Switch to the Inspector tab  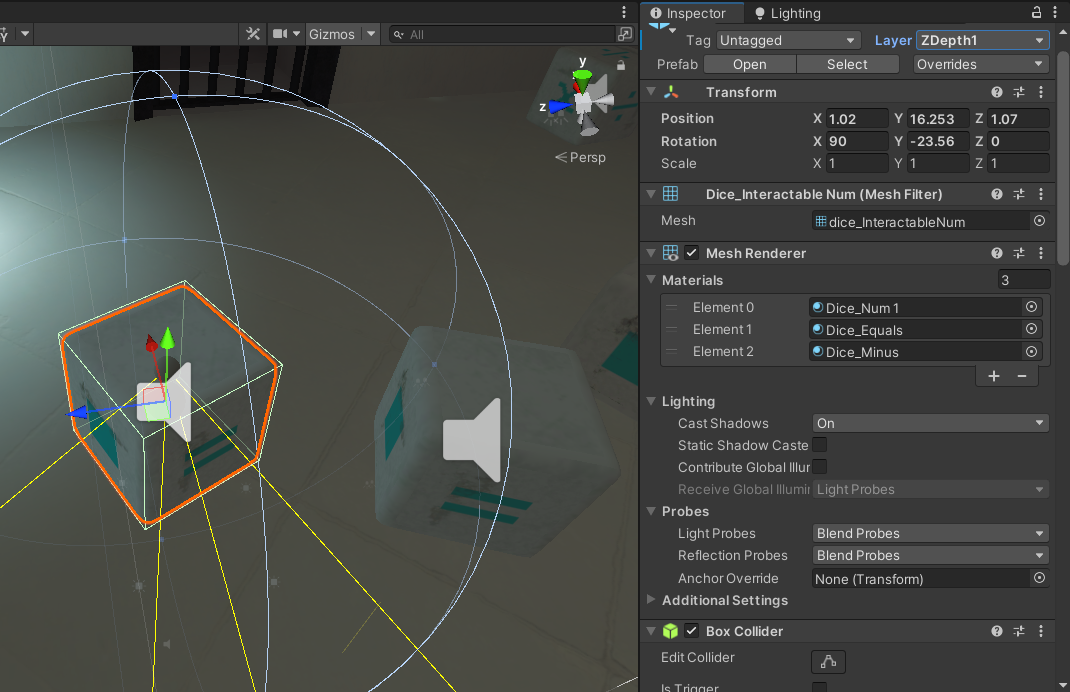tap(690, 13)
